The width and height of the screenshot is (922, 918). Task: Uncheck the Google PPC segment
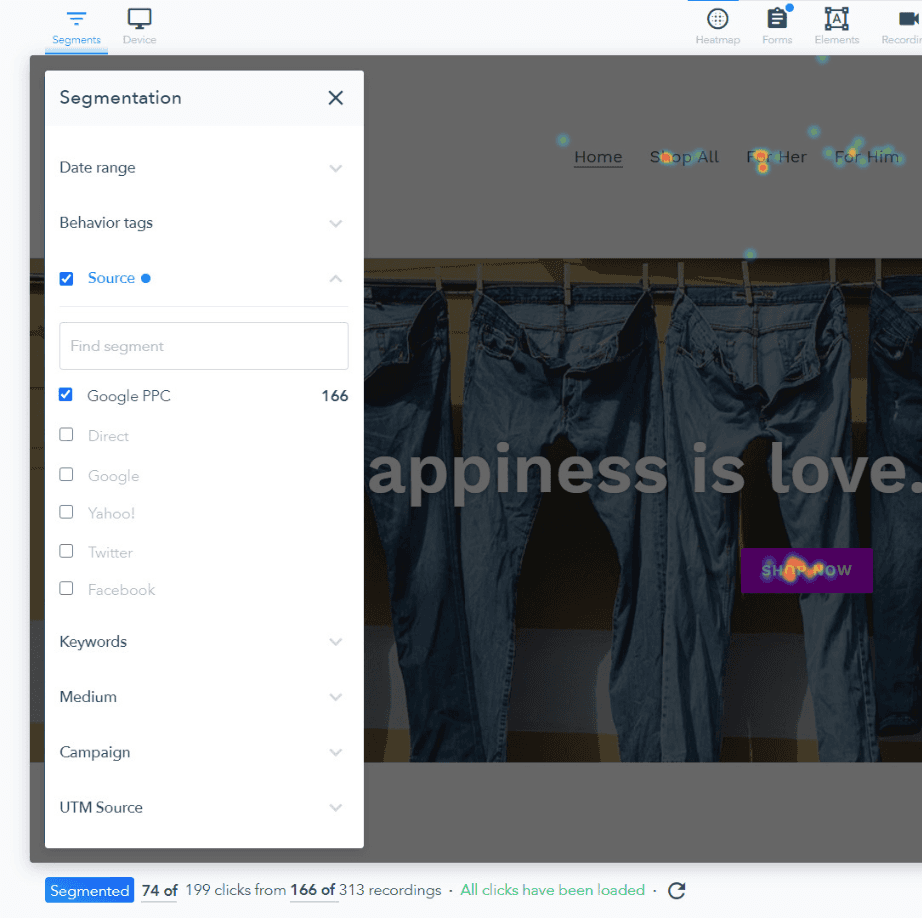pos(66,395)
